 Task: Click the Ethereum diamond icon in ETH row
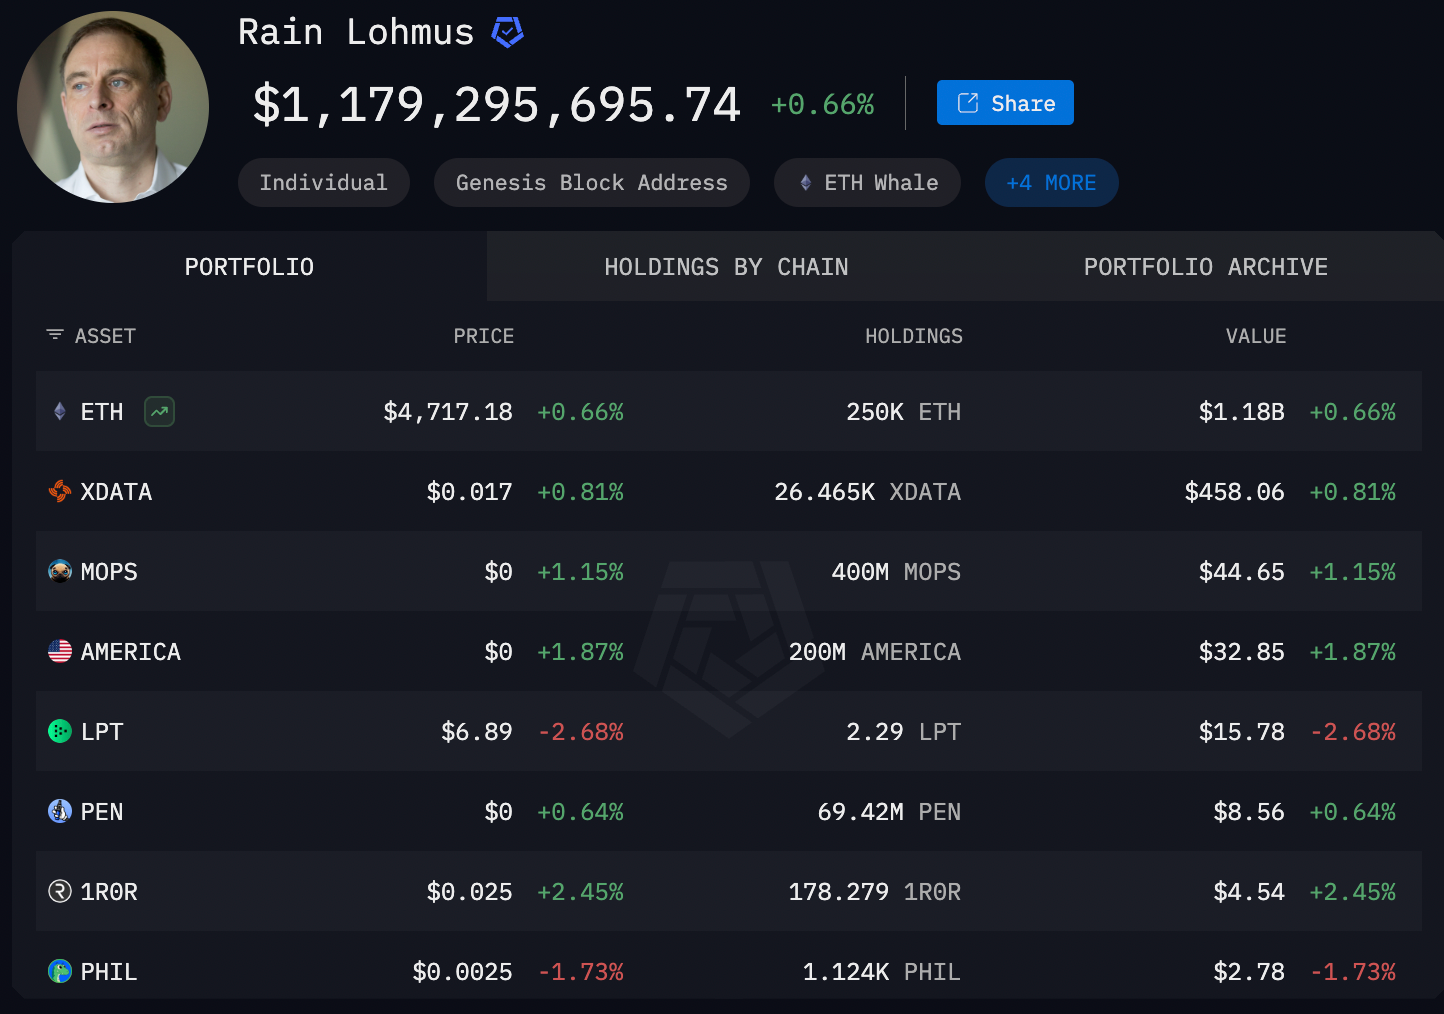pos(60,412)
